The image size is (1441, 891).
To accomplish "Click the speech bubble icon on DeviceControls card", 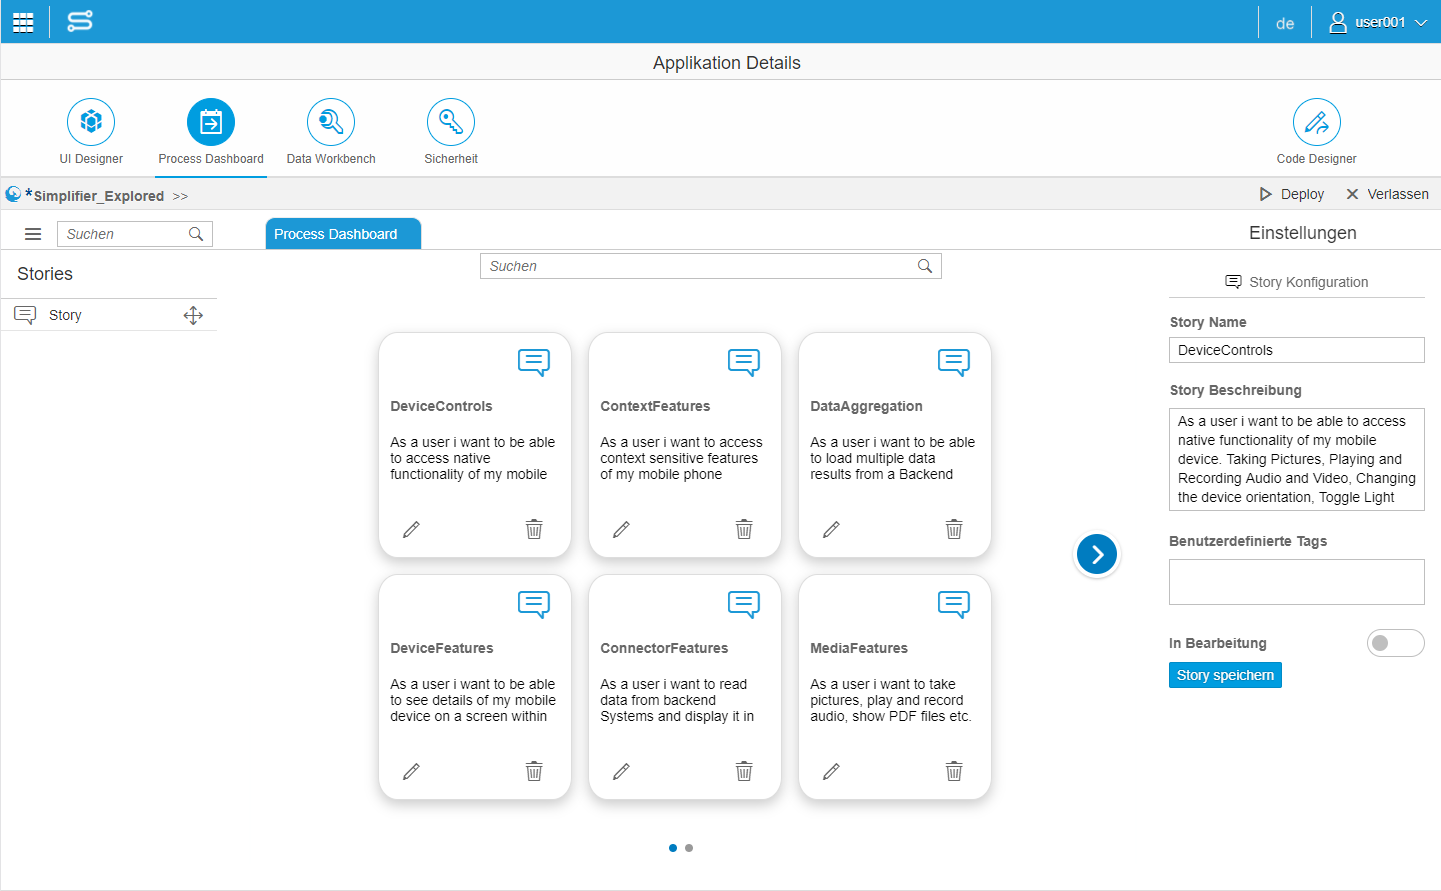I will (x=534, y=362).
